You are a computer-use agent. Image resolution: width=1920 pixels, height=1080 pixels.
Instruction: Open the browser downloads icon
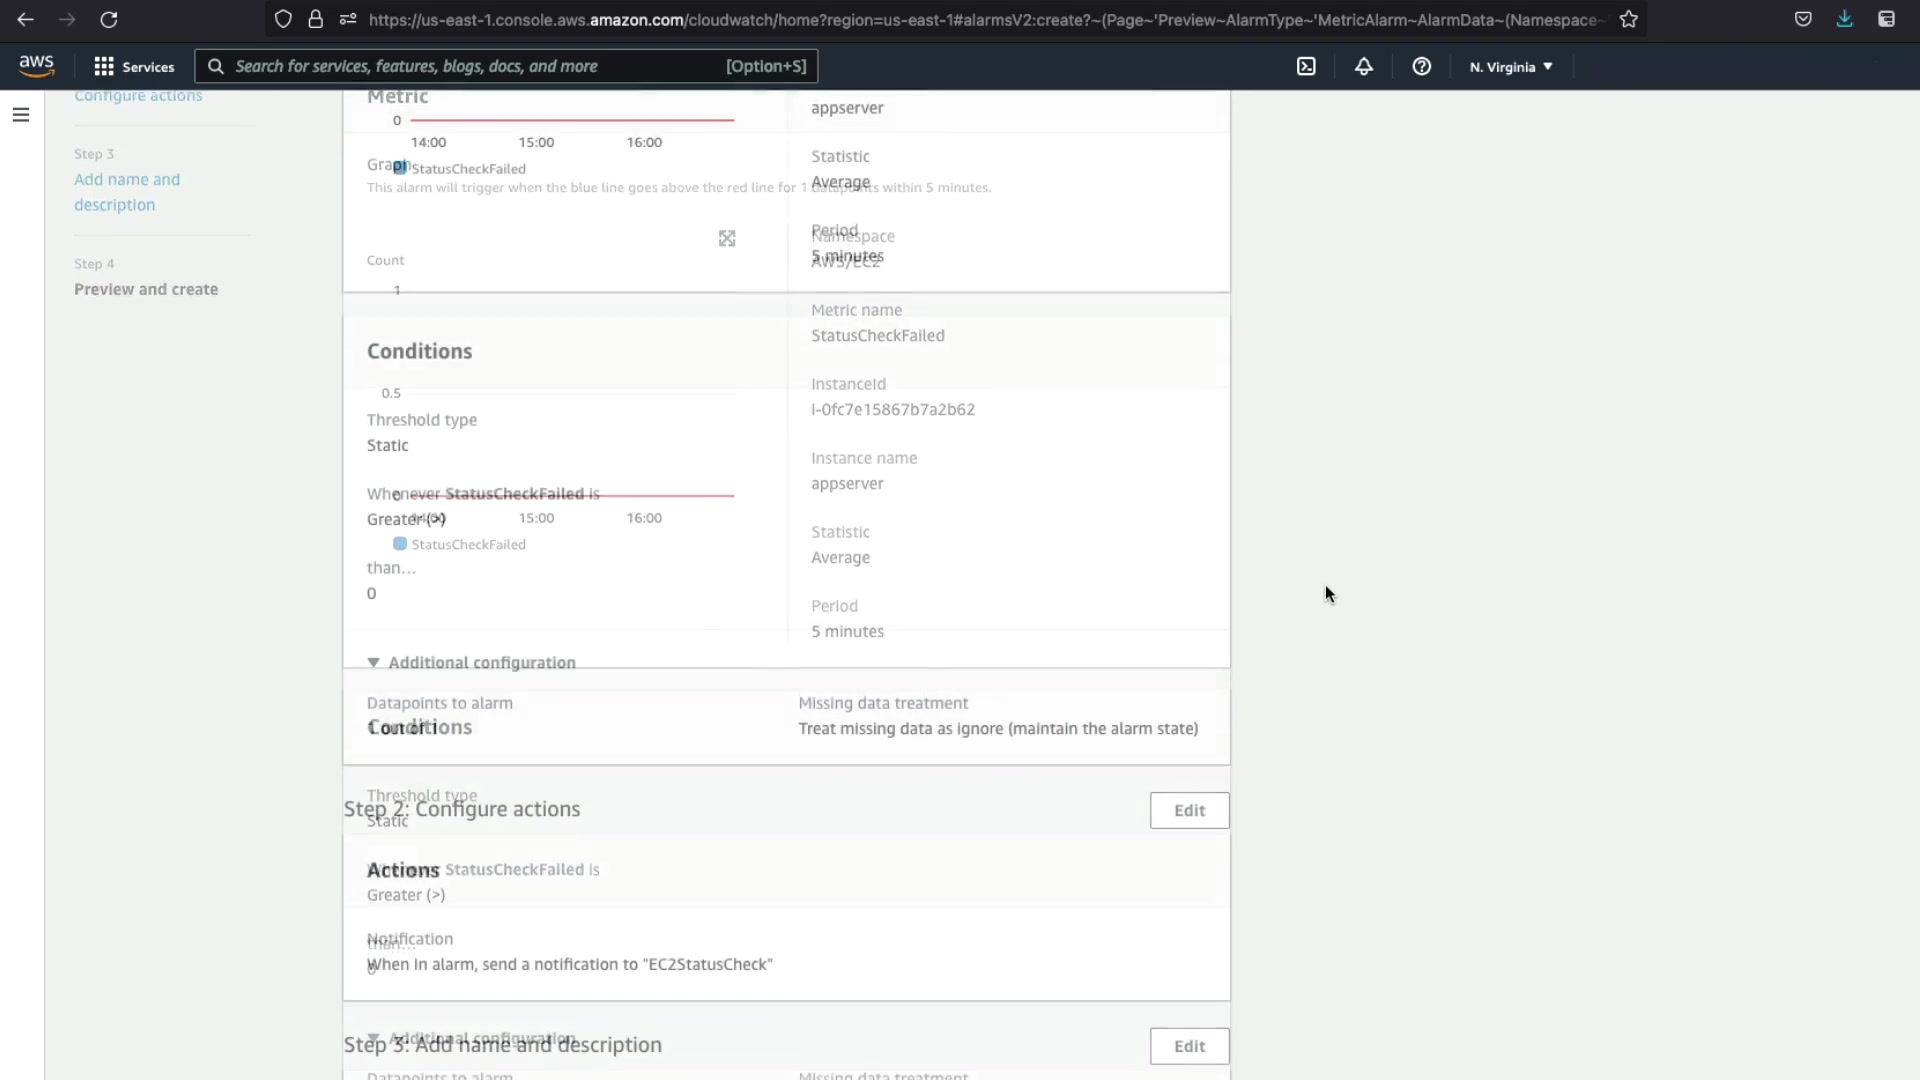click(x=1844, y=19)
